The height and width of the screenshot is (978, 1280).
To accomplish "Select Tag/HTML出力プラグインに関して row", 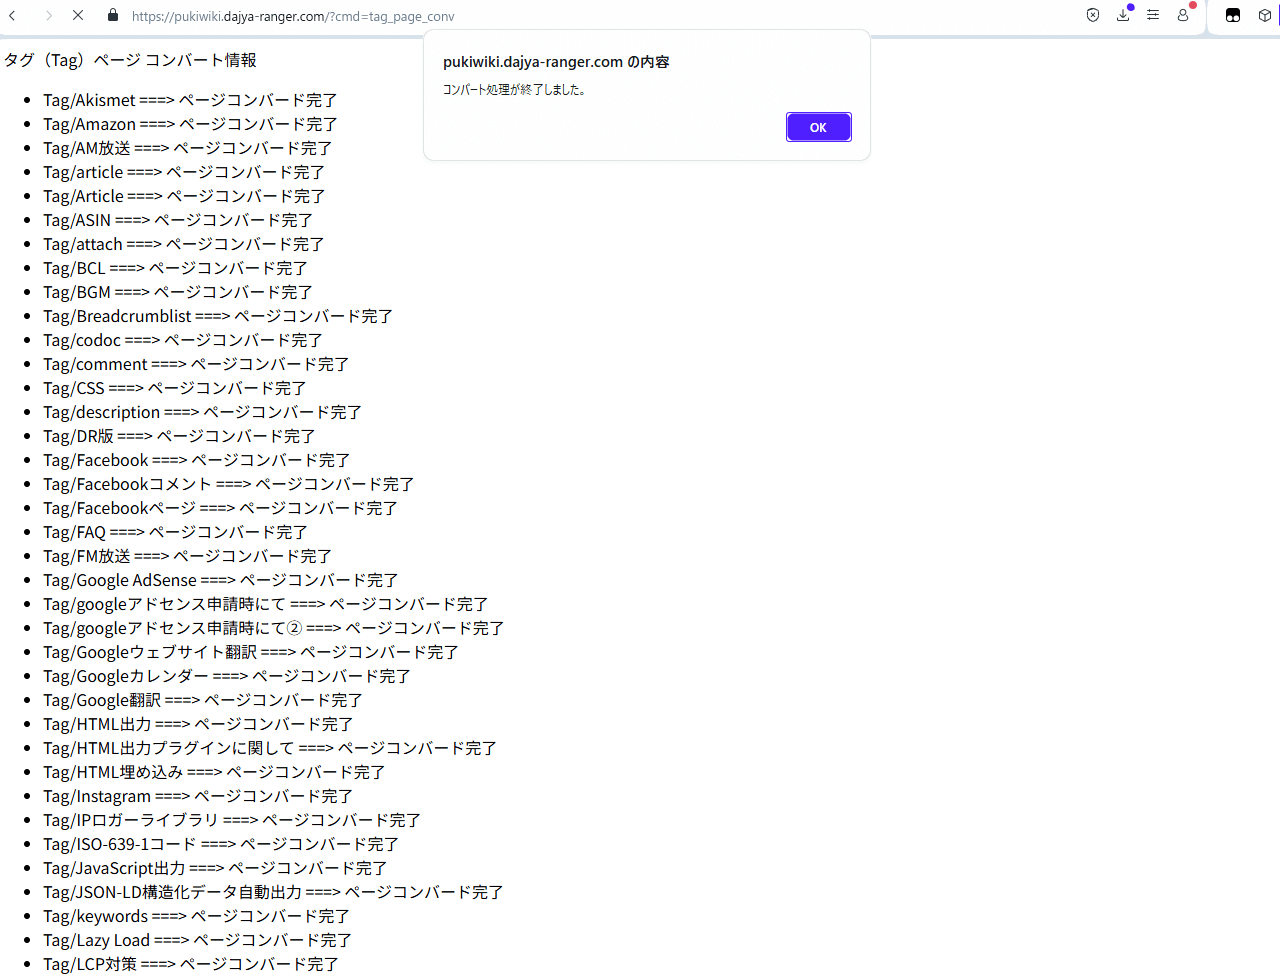I will tap(270, 748).
